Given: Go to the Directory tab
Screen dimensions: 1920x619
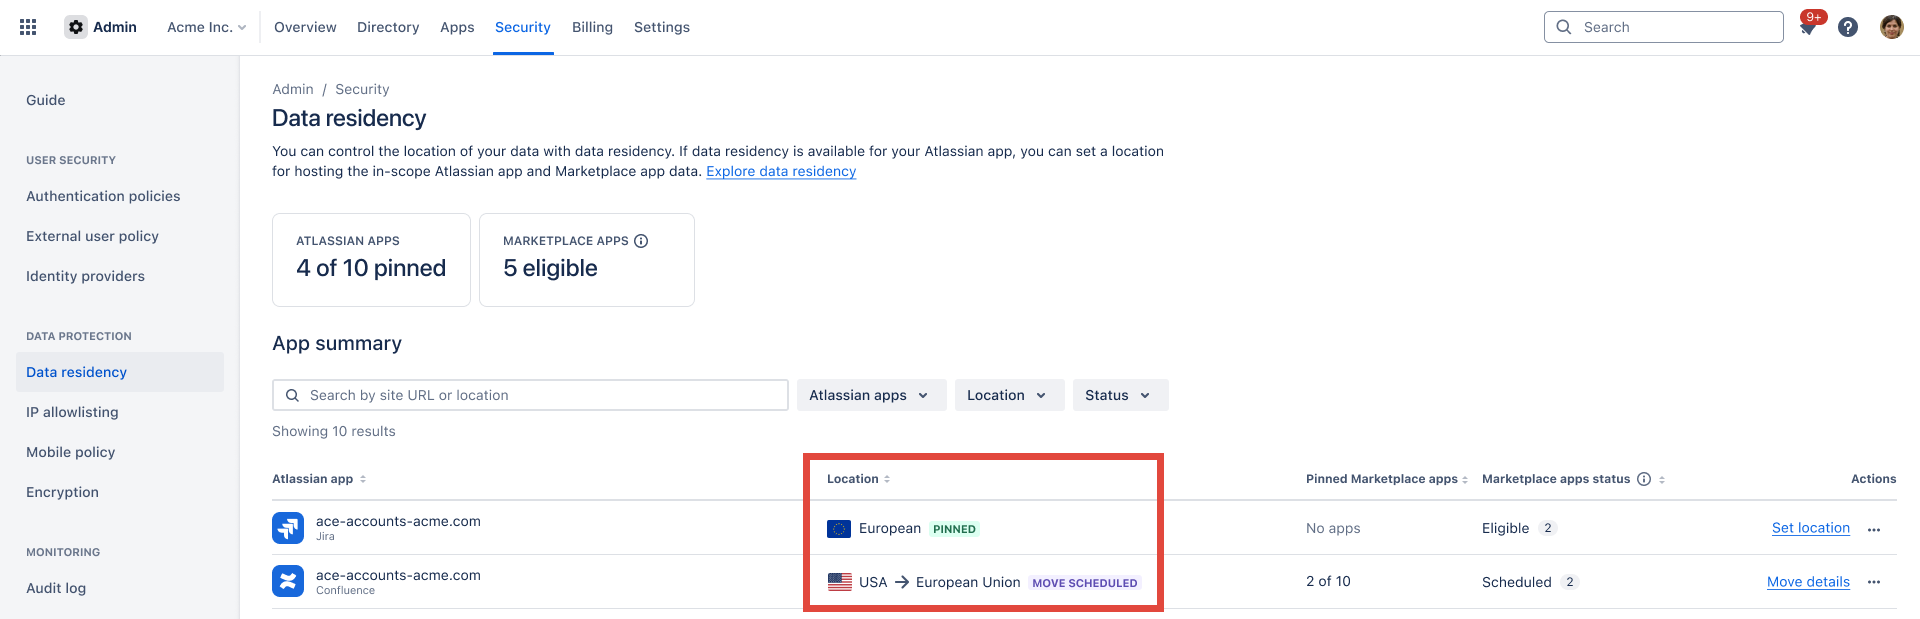Looking at the screenshot, I should pos(388,27).
